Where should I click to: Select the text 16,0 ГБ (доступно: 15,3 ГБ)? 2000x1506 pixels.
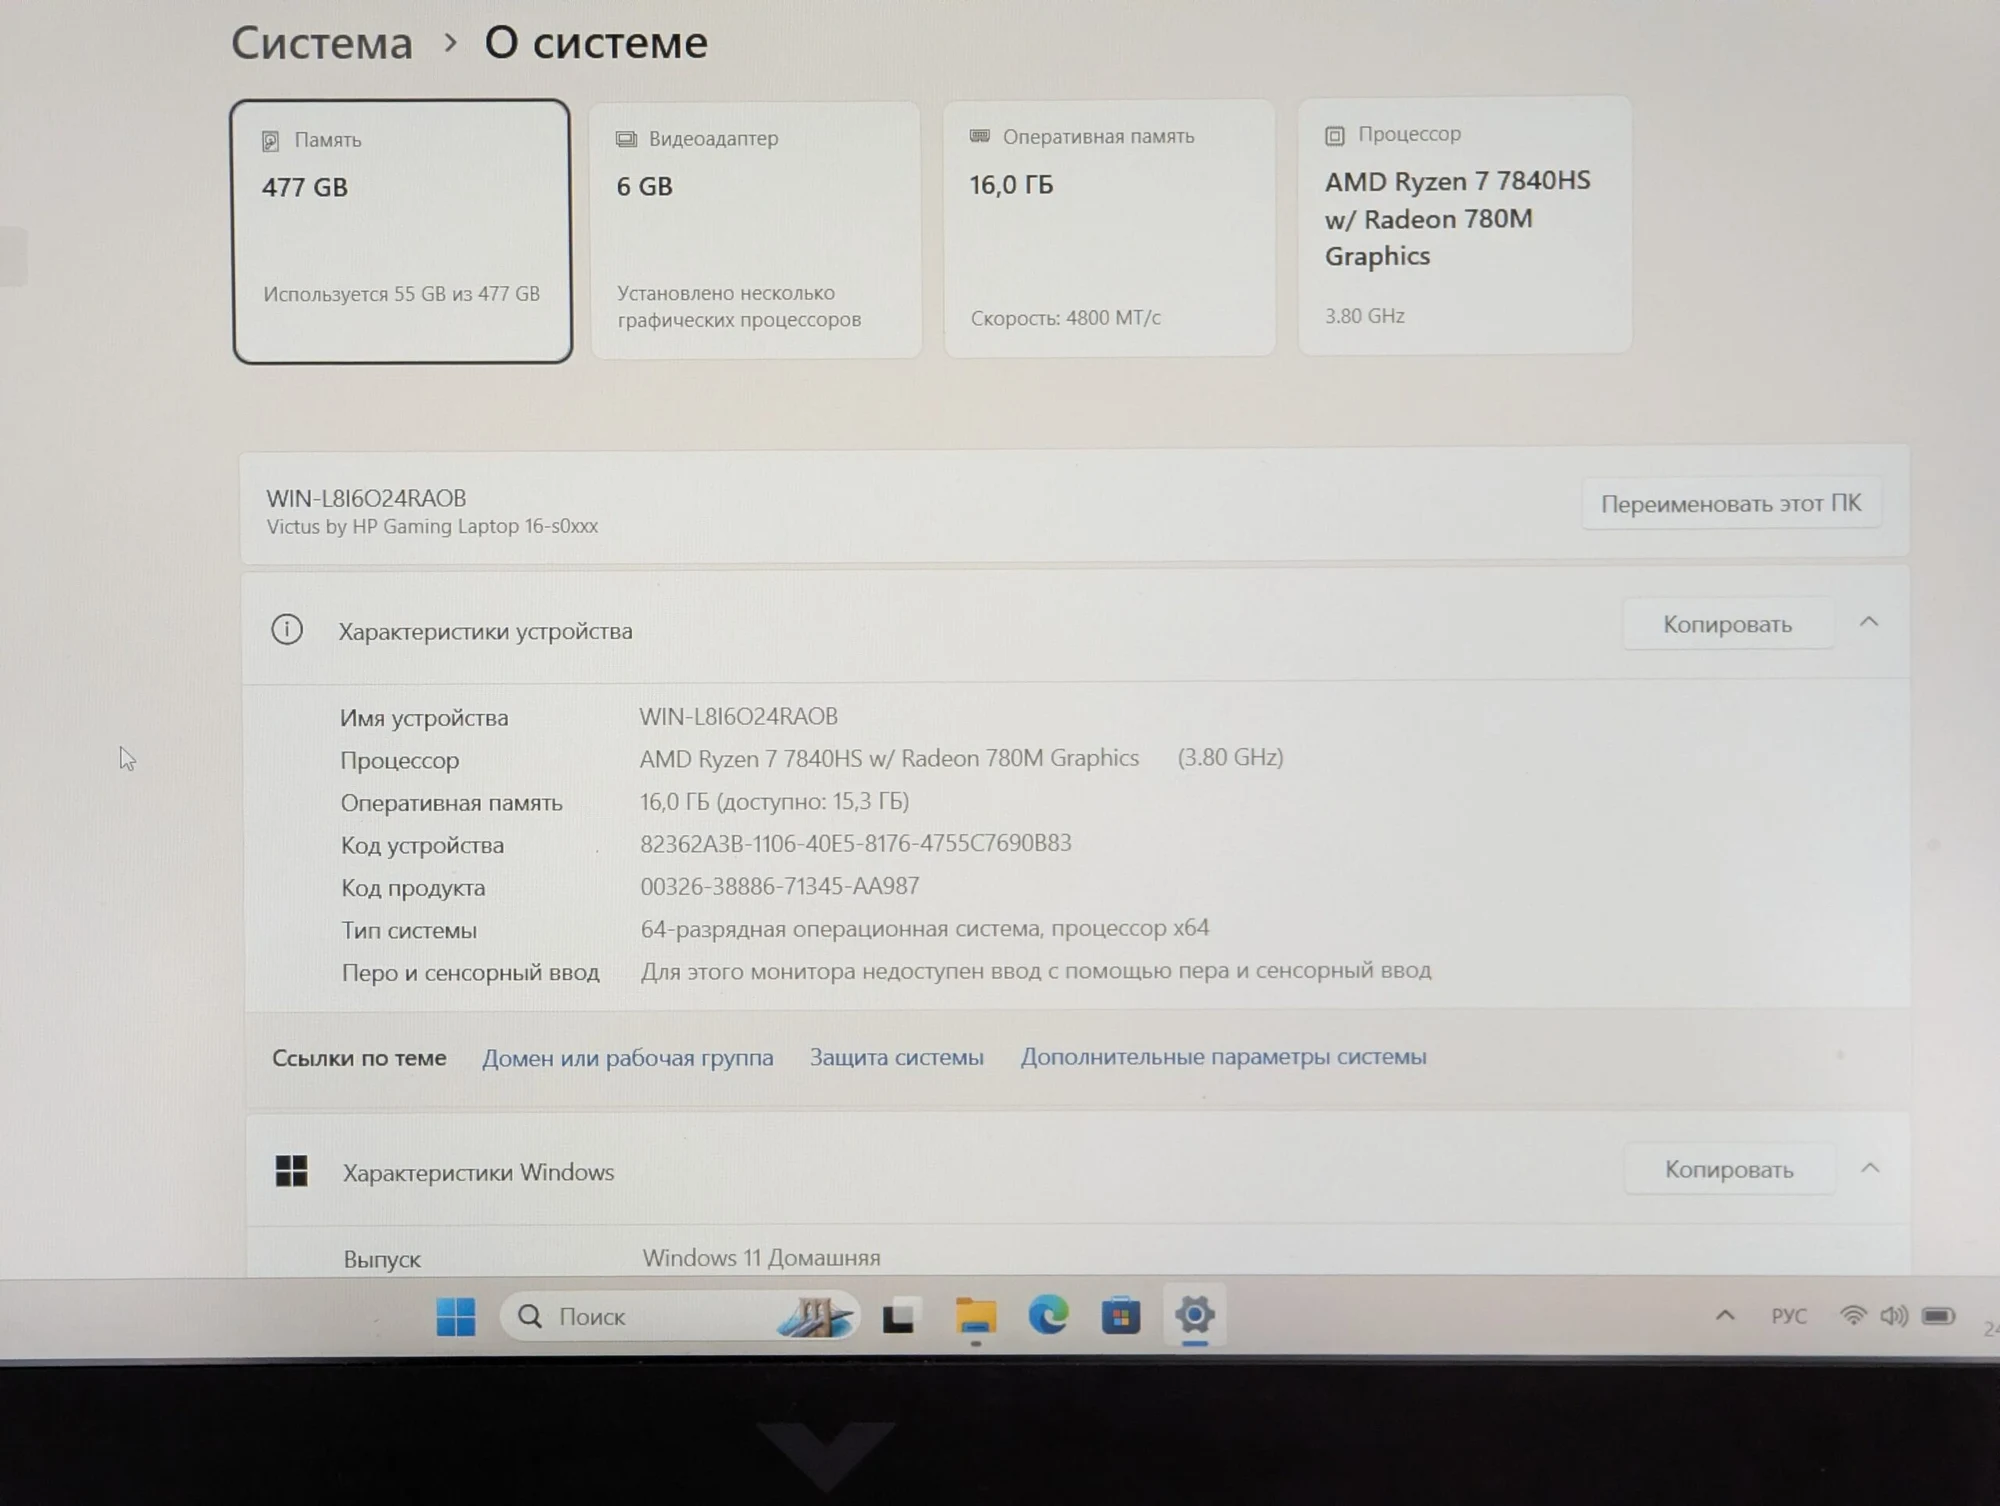pyautogui.click(x=775, y=801)
